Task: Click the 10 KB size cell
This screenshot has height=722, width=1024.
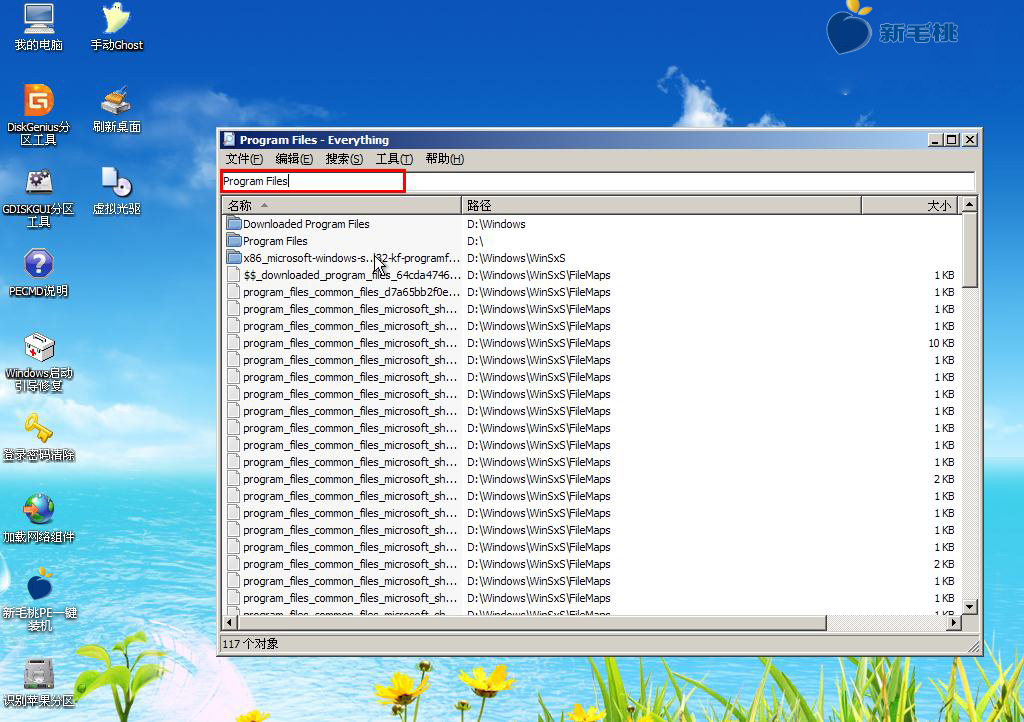Action: click(941, 343)
